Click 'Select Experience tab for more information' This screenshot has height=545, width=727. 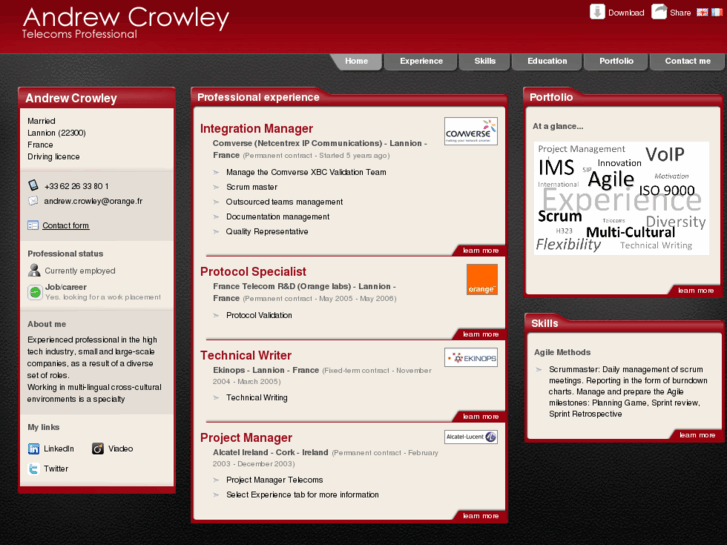pos(302,494)
